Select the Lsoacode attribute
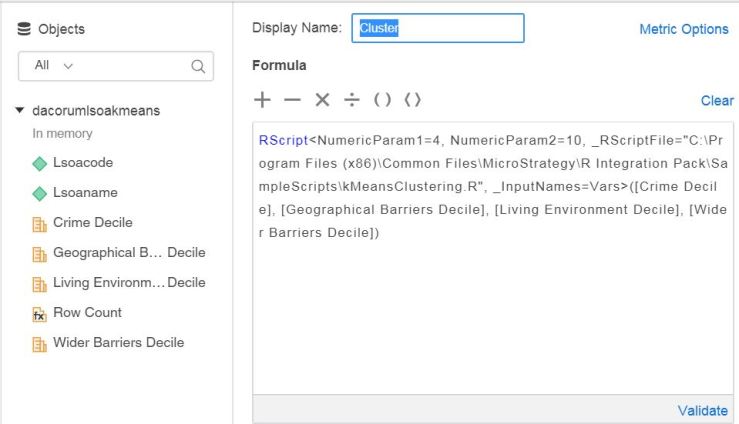 (83, 162)
